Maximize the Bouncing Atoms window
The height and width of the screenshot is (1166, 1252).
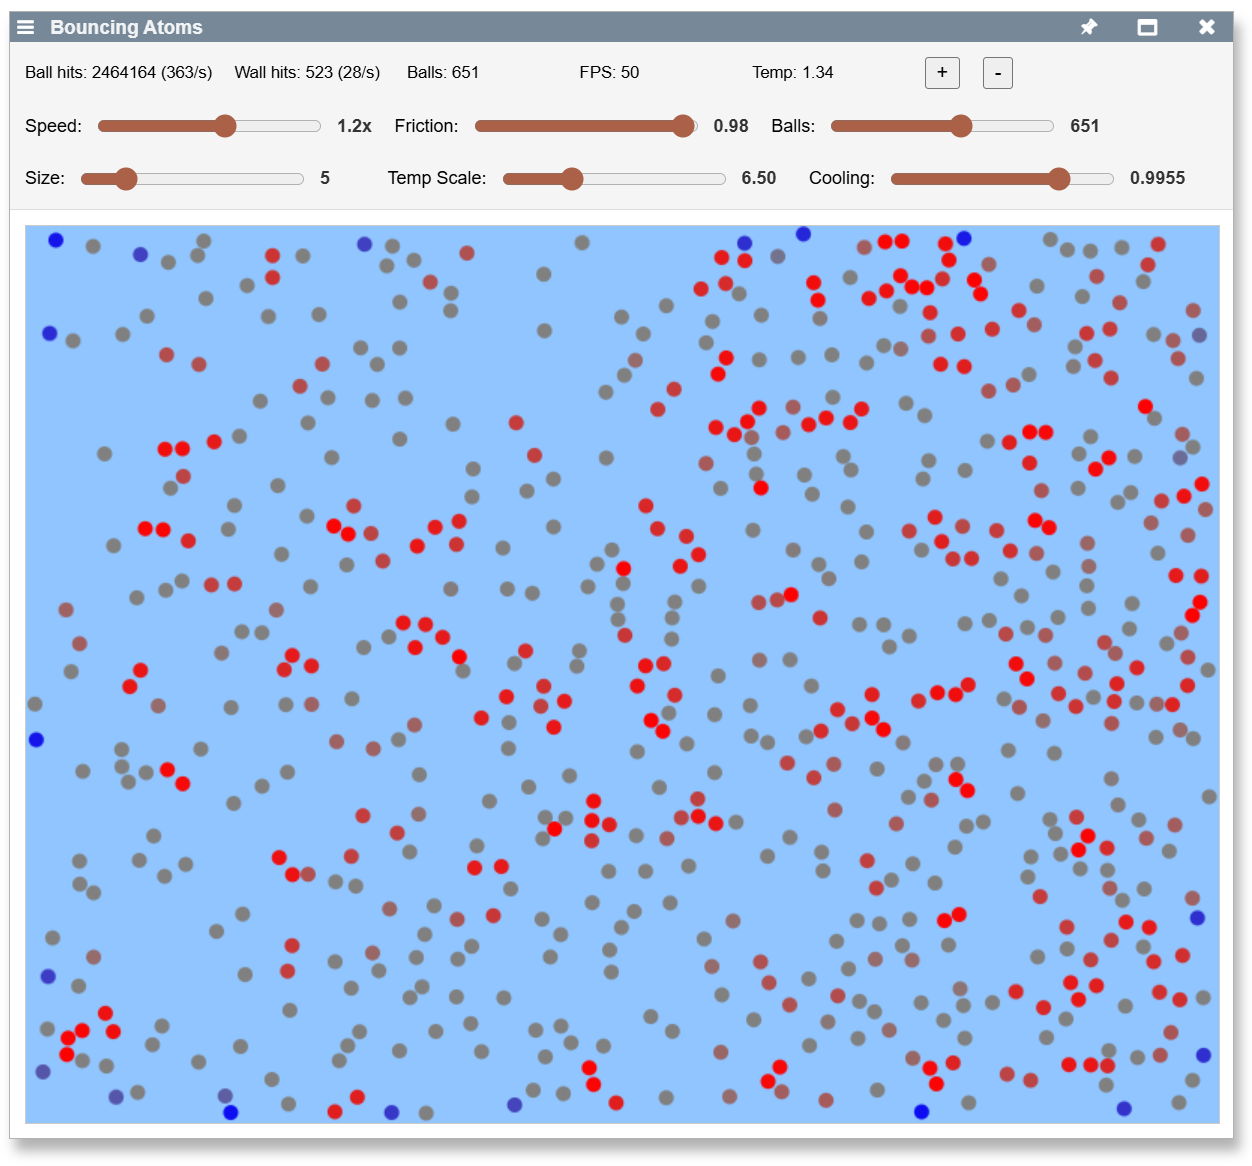1147,27
